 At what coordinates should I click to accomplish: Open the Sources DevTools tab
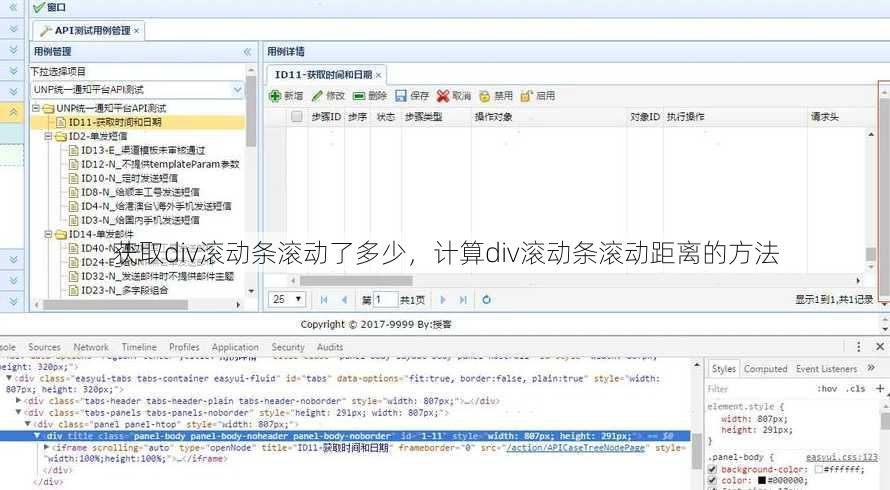point(44,347)
